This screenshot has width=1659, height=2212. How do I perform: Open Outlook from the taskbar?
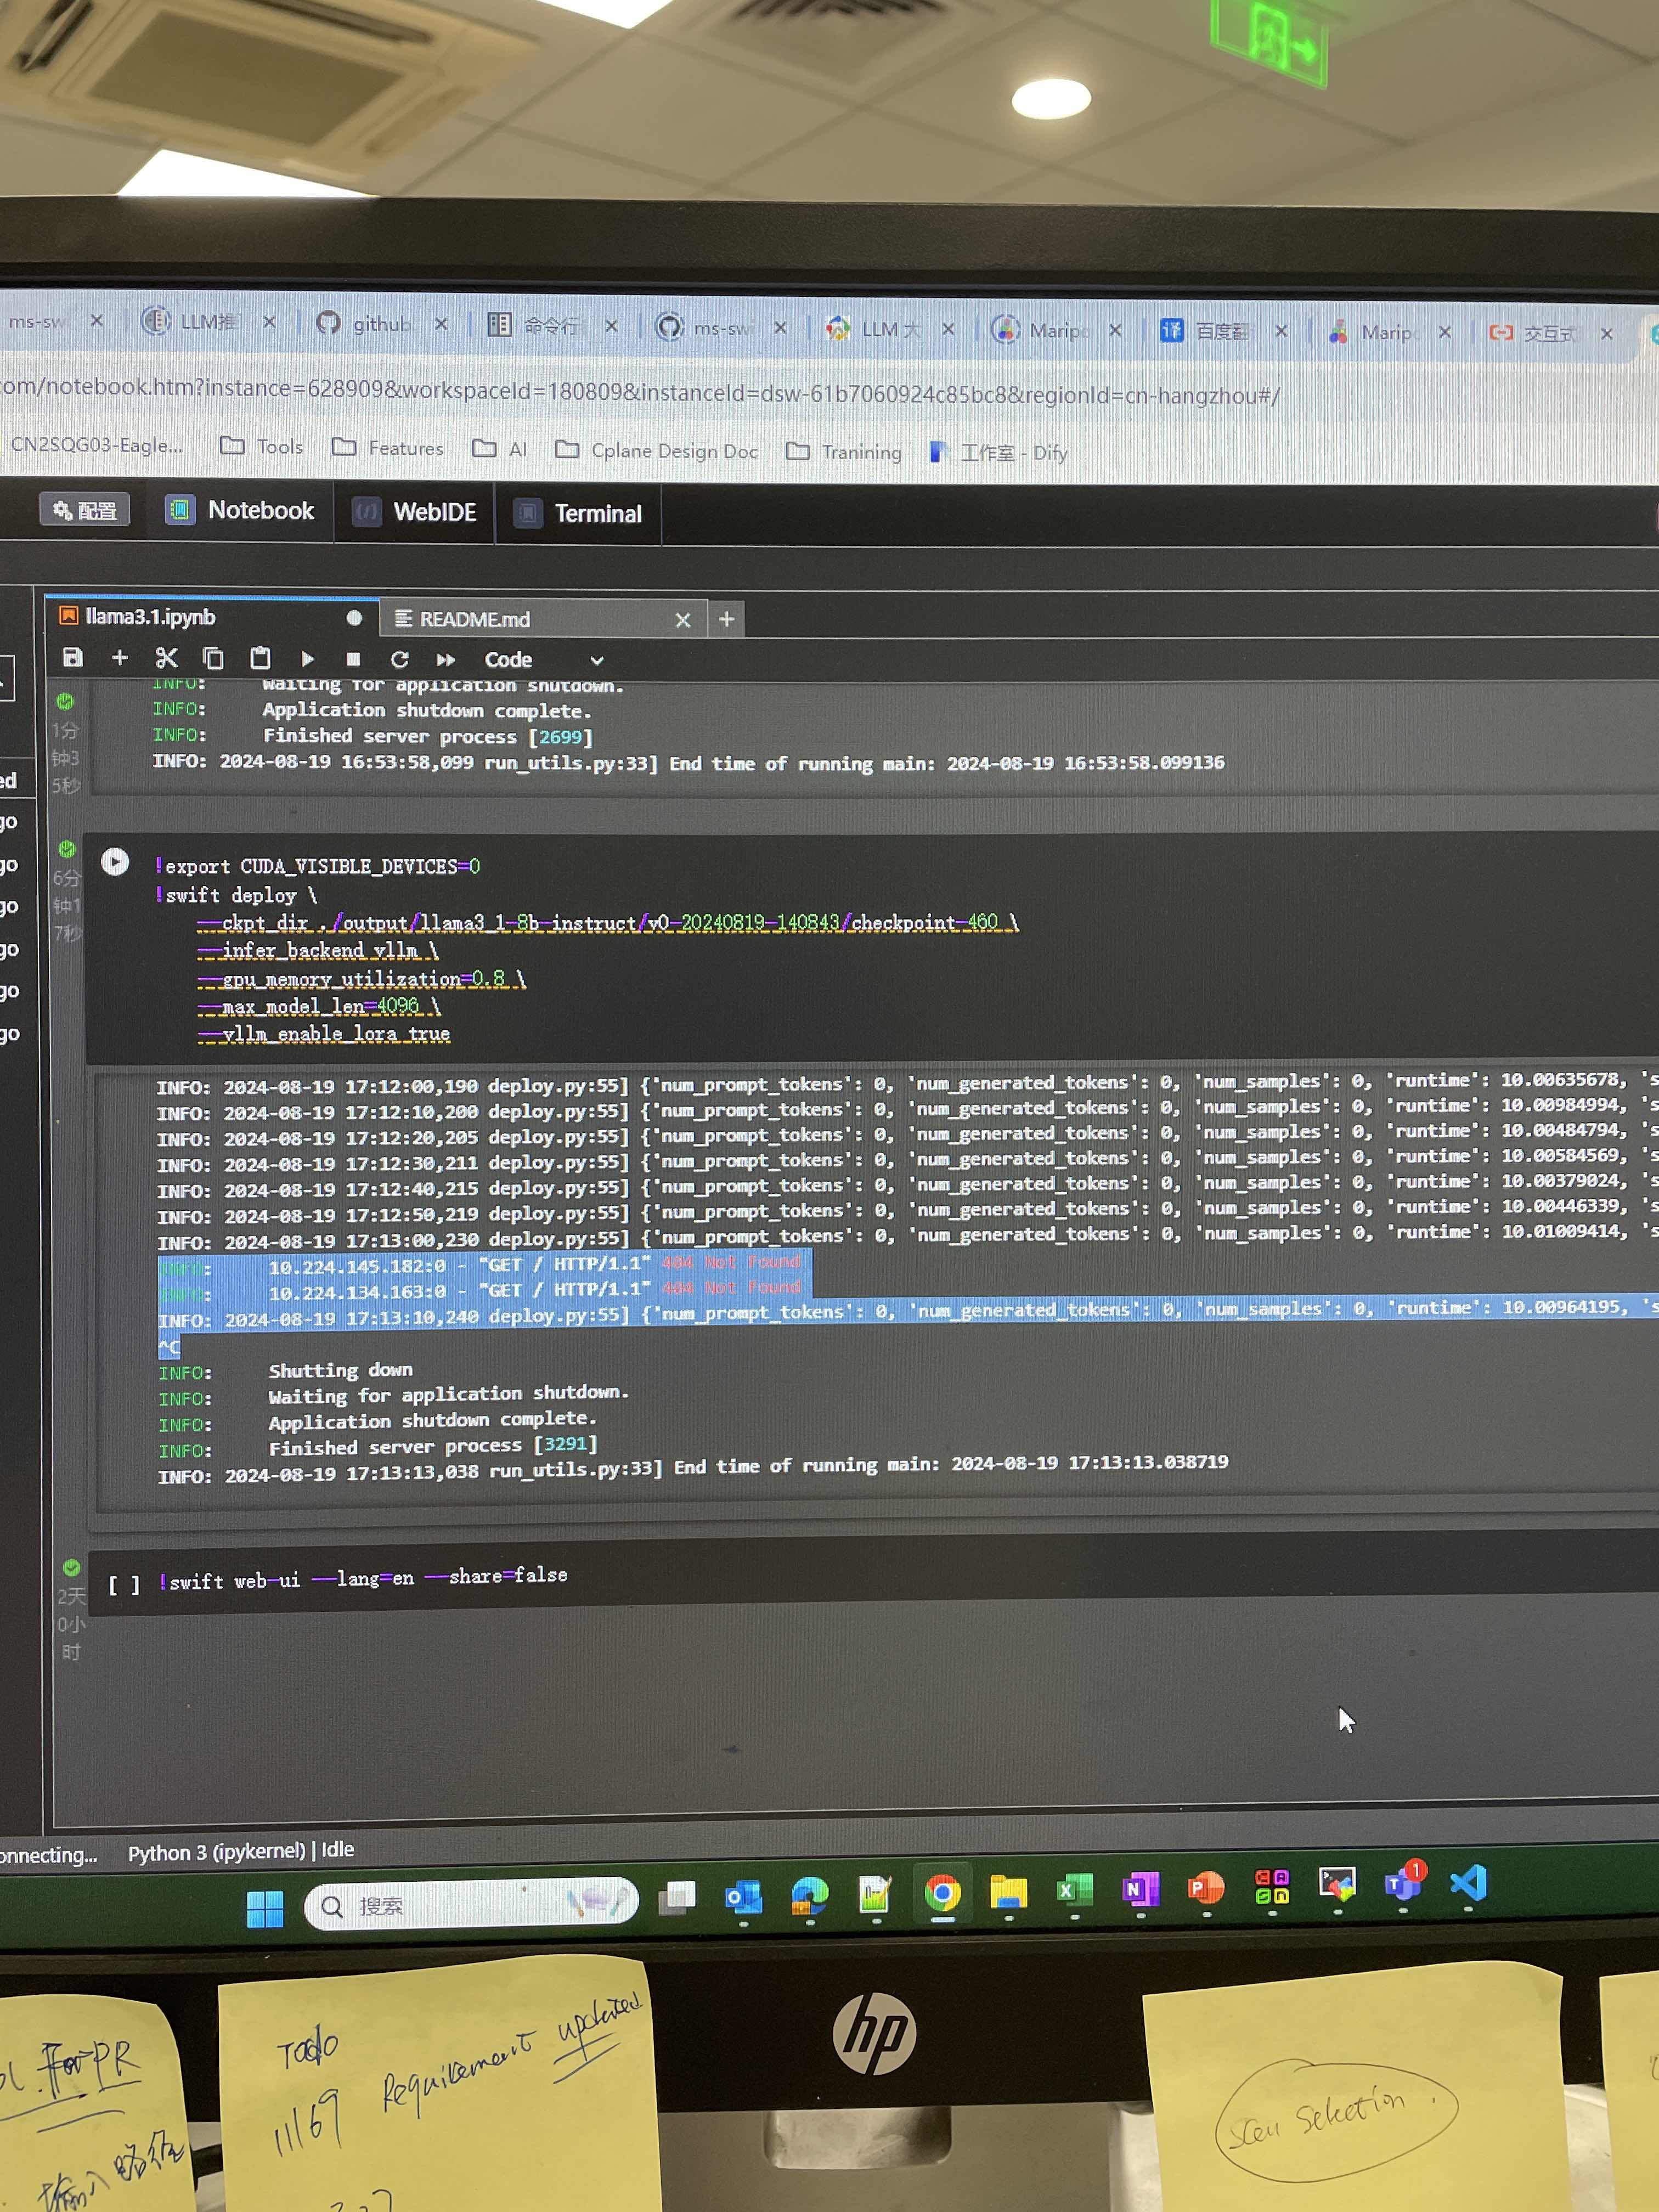click(x=744, y=1896)
